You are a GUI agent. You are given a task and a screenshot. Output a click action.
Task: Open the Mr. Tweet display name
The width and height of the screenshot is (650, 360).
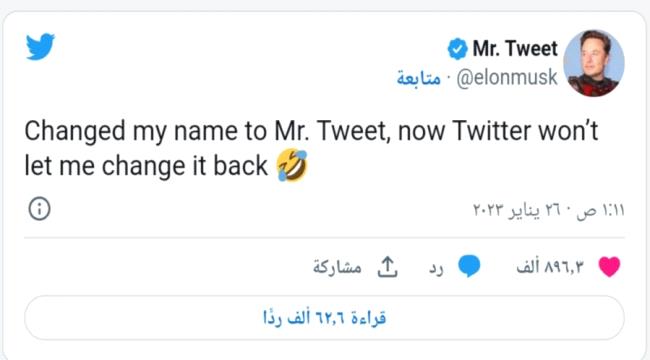coord(515,49)
